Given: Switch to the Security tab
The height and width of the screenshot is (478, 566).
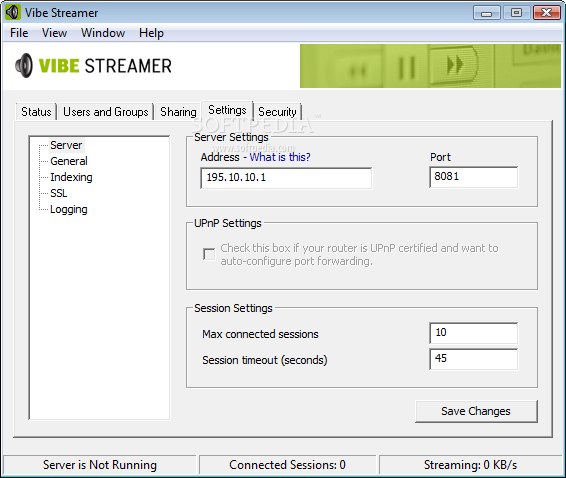Looking at the screenshot, I should pos(277,112).
